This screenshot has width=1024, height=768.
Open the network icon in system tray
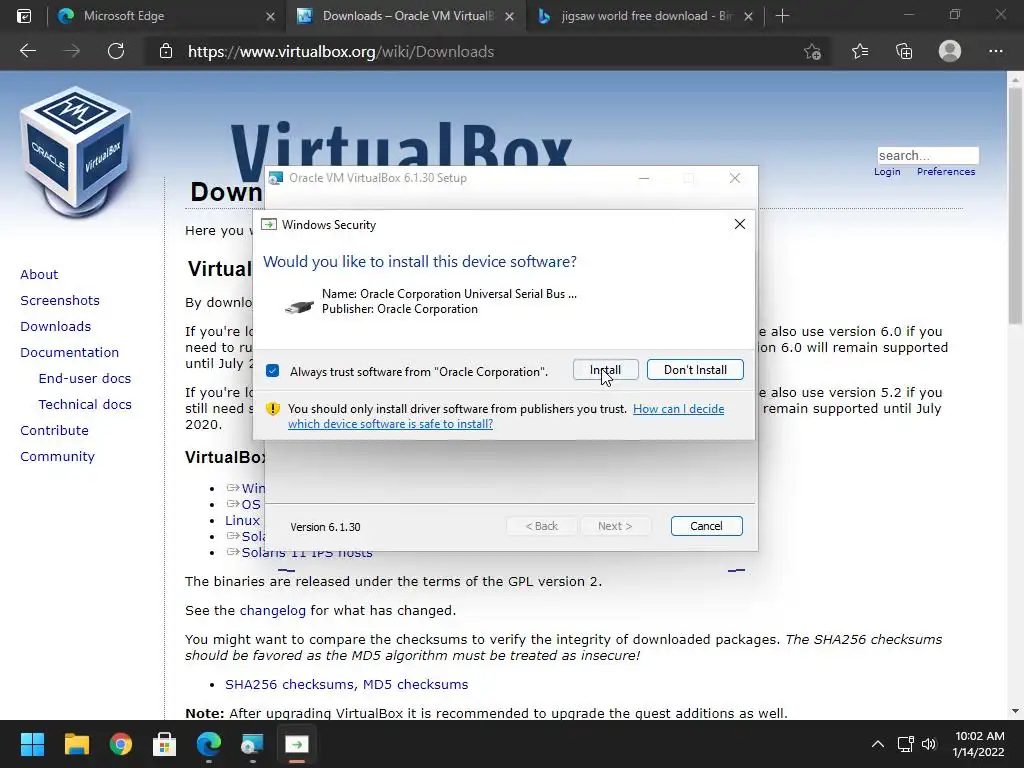click(x=905, y=744)
